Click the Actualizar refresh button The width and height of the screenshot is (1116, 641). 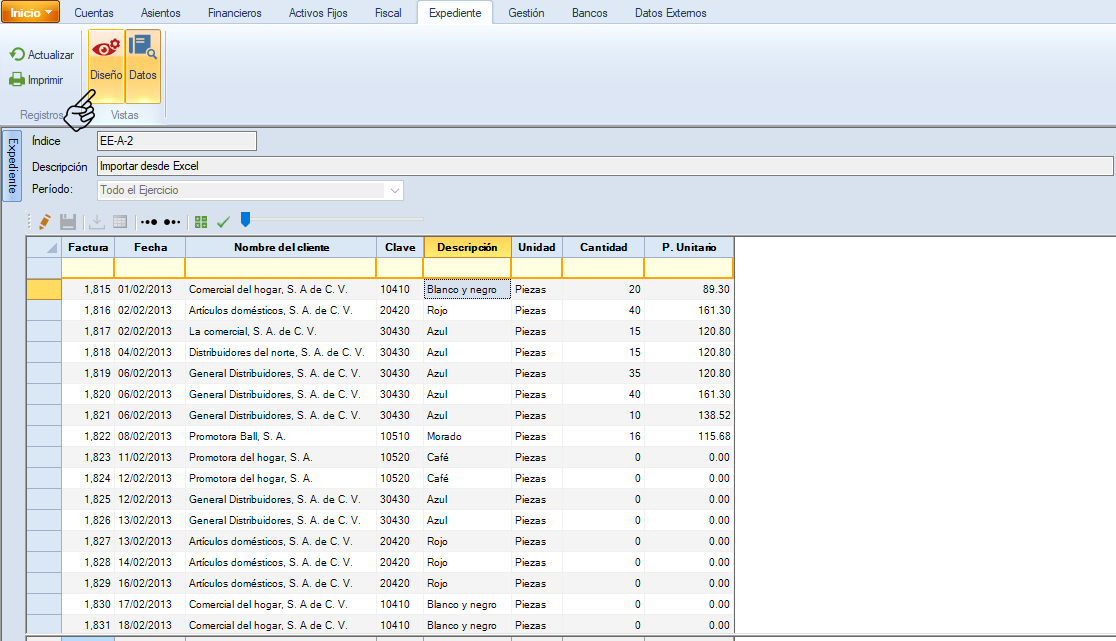coord(42,55)
